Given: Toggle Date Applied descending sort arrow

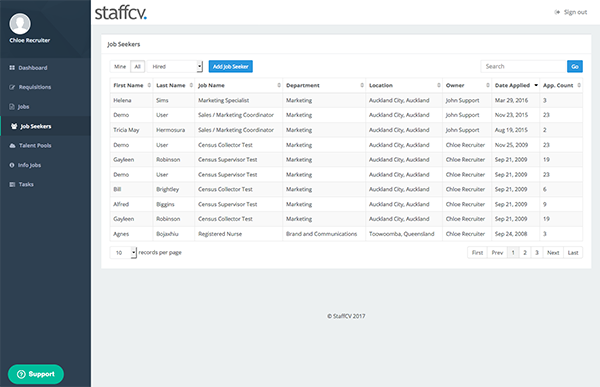Looking at the screenshot, I should click(x=536, y=85).
